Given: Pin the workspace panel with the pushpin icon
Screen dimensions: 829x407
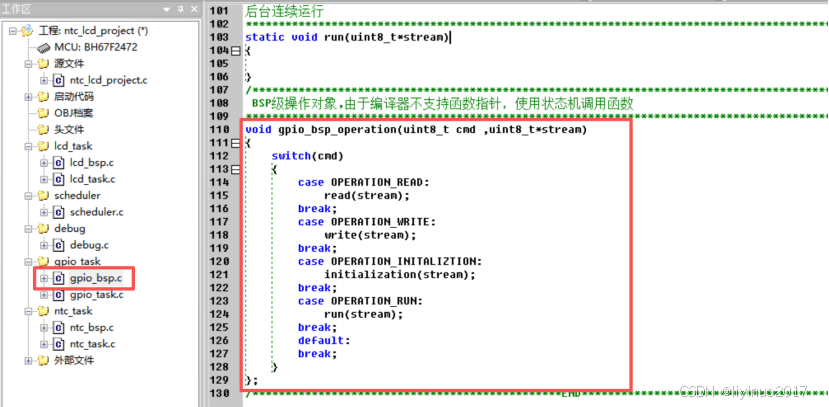Looking at the screenshot, I should tap(180, 9).
